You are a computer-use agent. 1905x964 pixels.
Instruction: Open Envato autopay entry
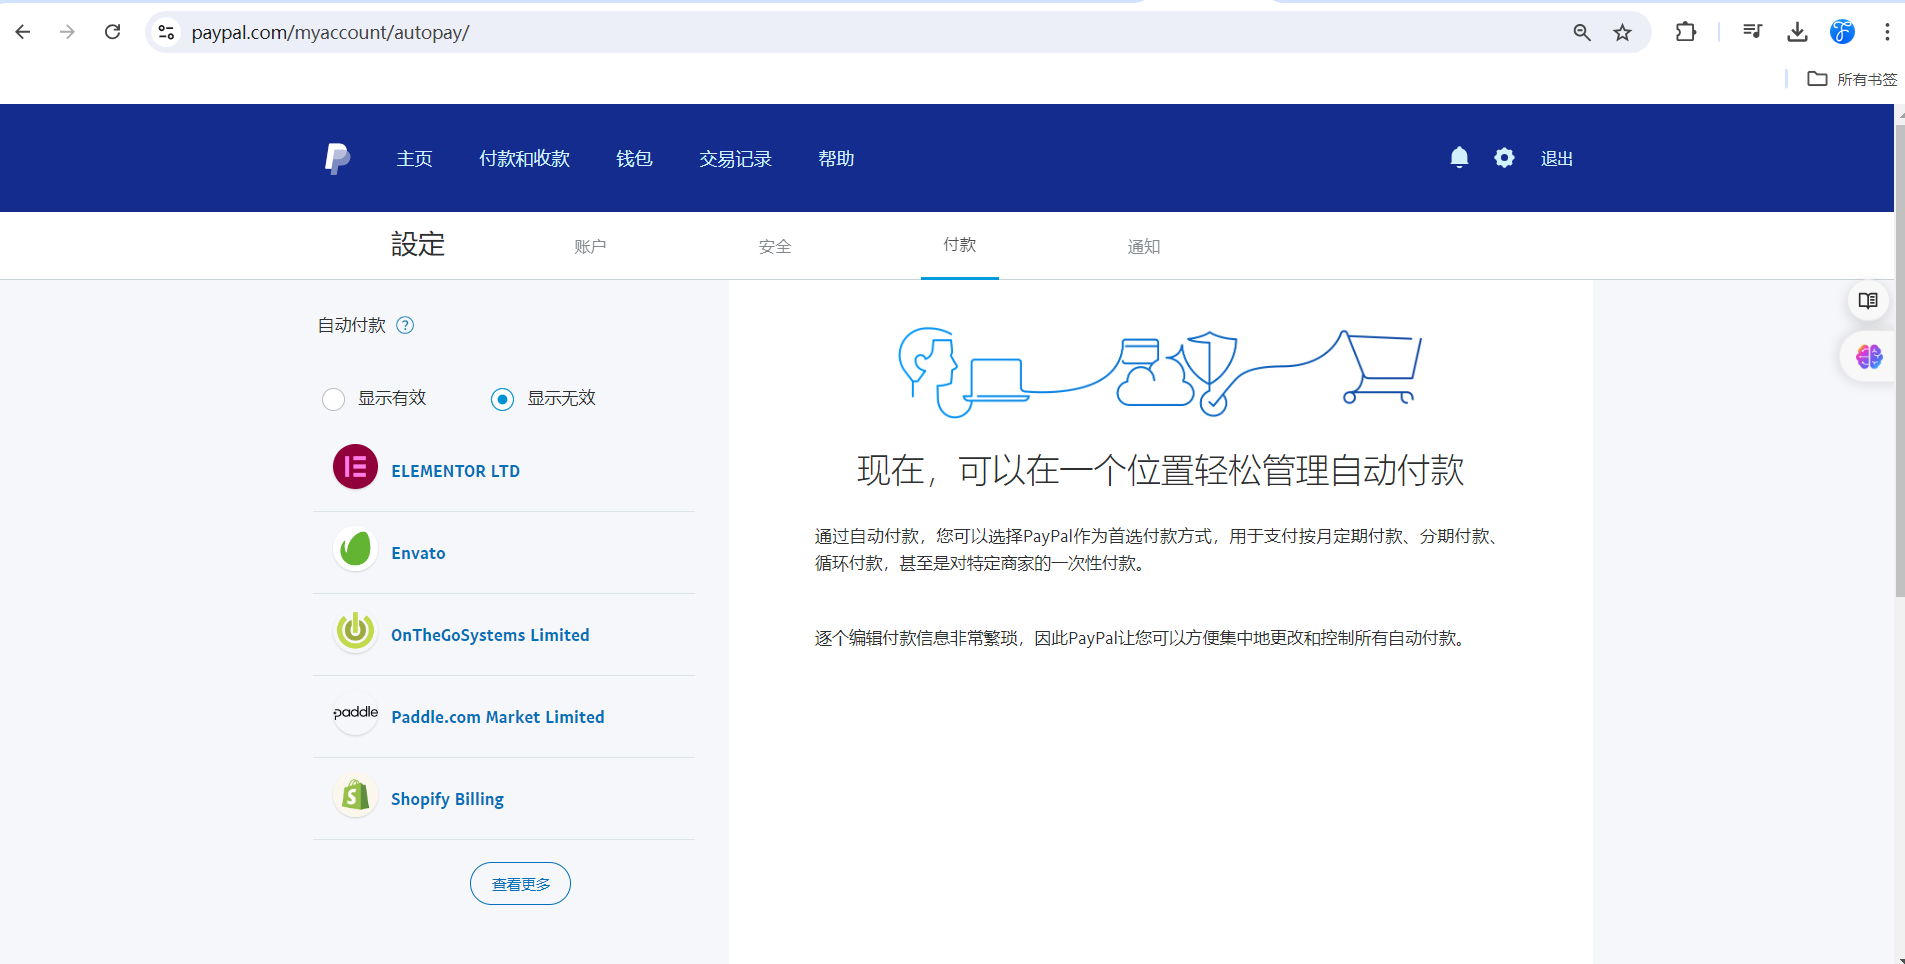click(x=418, y=553)
